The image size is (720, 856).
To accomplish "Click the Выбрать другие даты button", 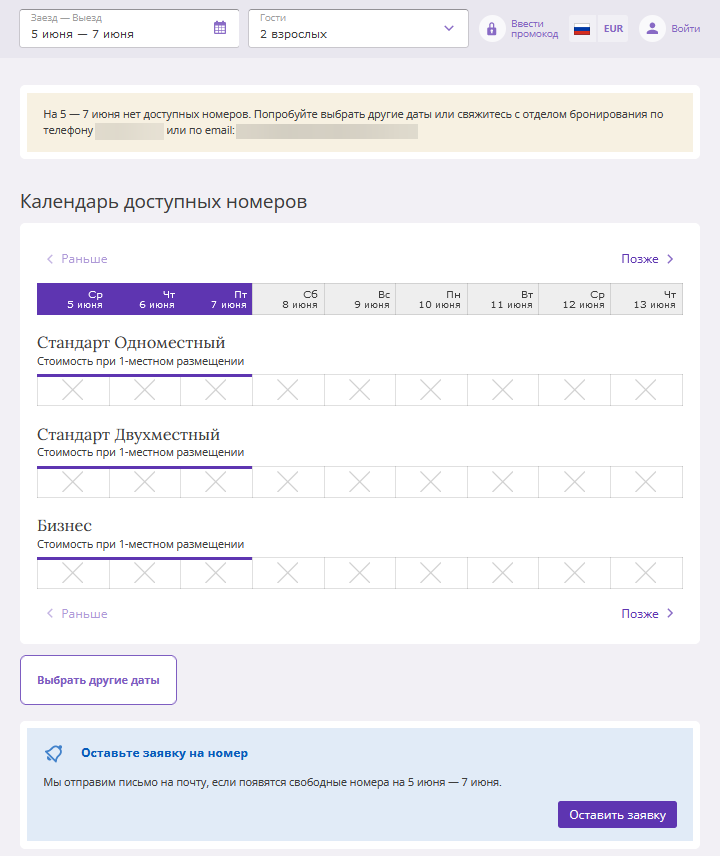I will click(x=98, y=680).
